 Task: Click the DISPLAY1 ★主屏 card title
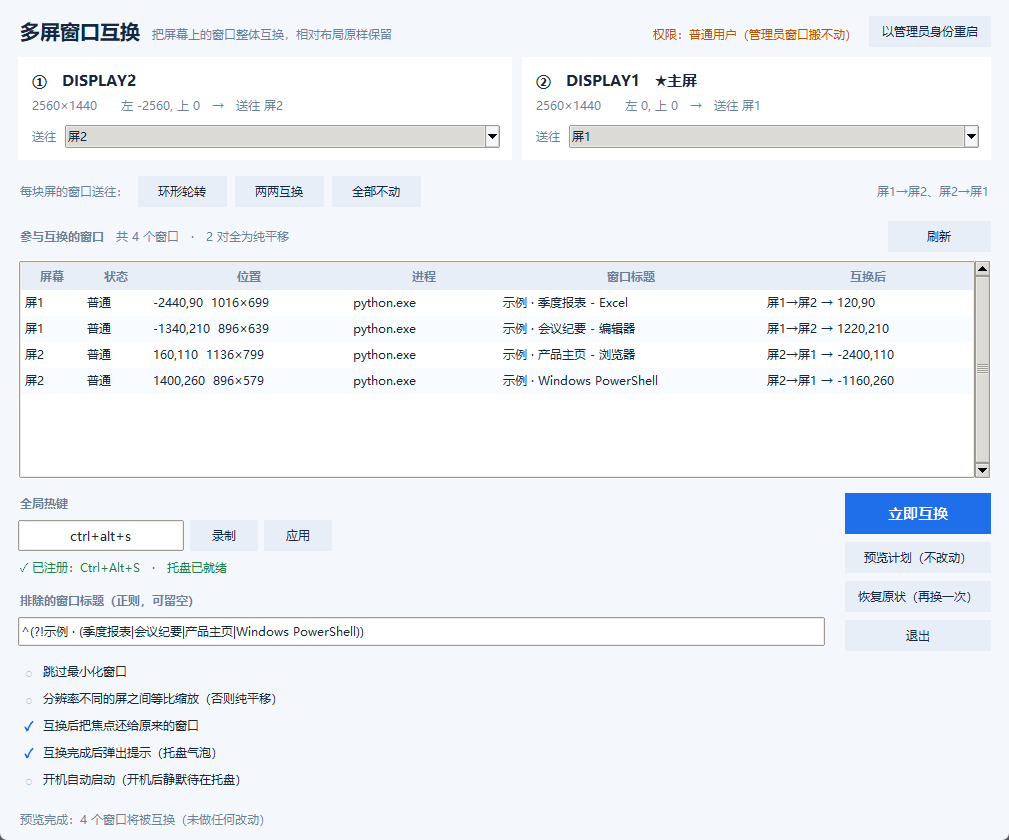tap(631, 81)
